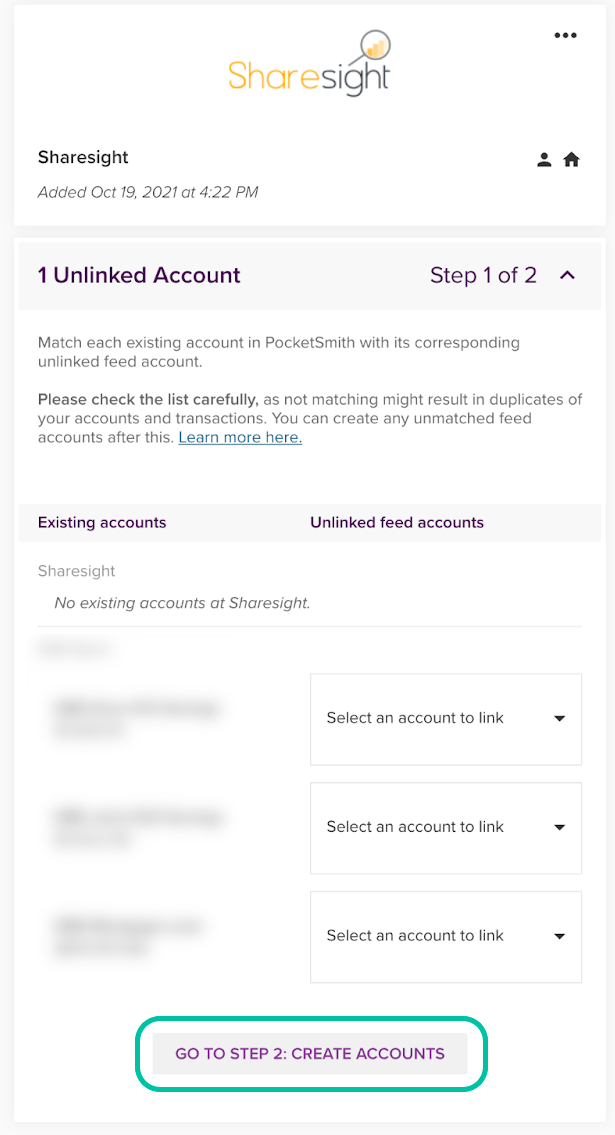The image size is (615, 1135).
Task: Select the Sharesight institution name text
Action: coord(83,157)
